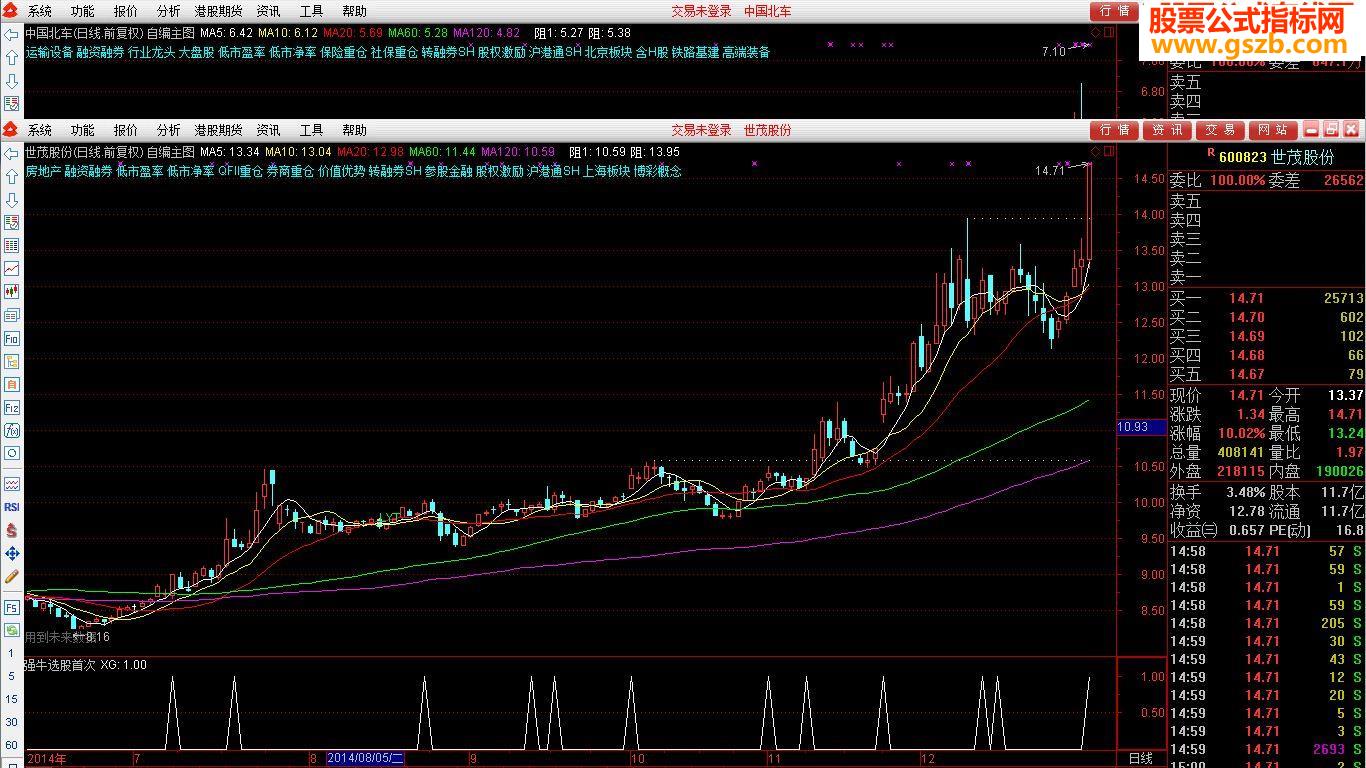
Task: Open the intraday line chart icon
Action: (x=11, y=268)
